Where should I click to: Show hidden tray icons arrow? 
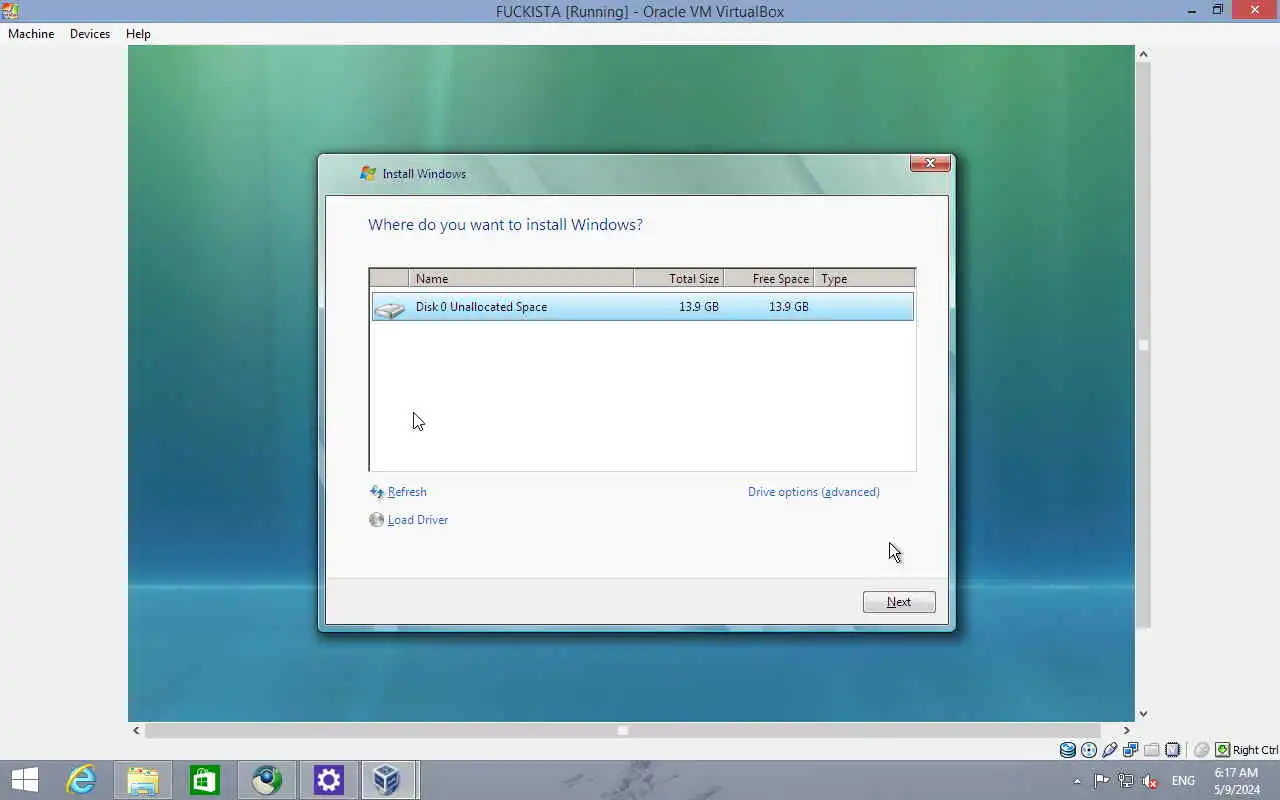click(1077, 781)
